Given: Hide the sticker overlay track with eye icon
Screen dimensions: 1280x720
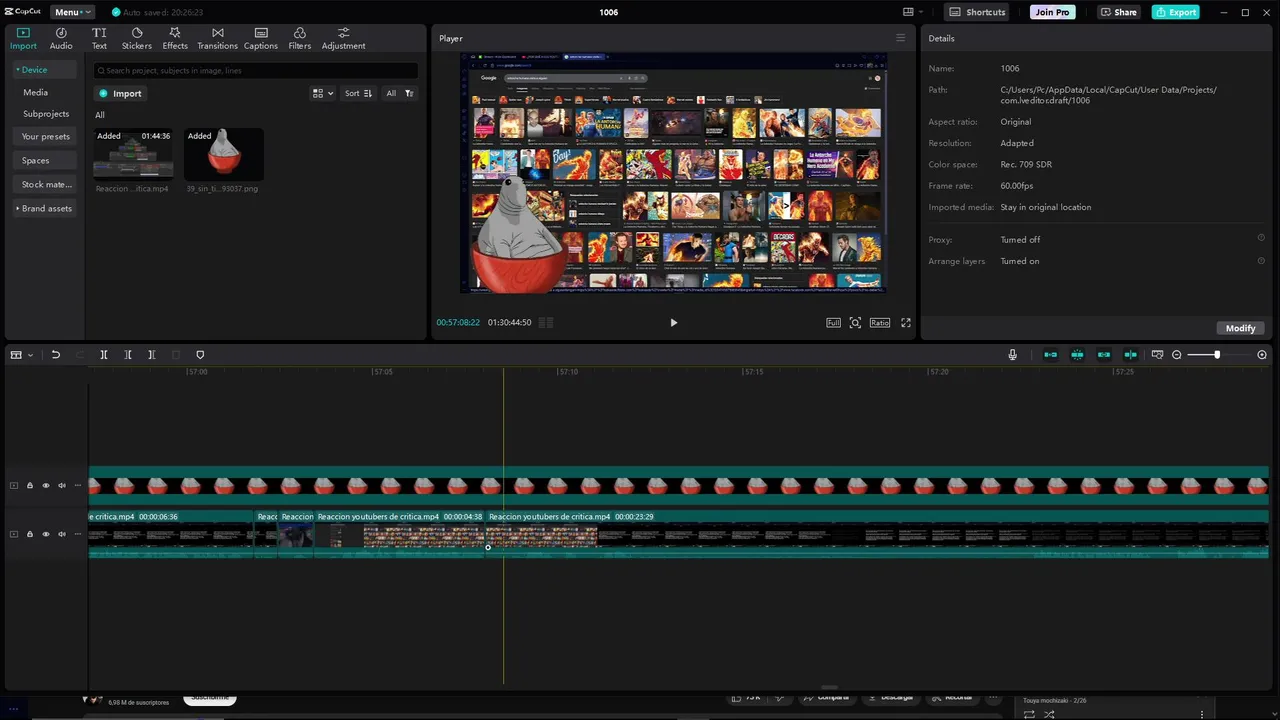Looking at the screenshot, I should [x=45, y=486].
